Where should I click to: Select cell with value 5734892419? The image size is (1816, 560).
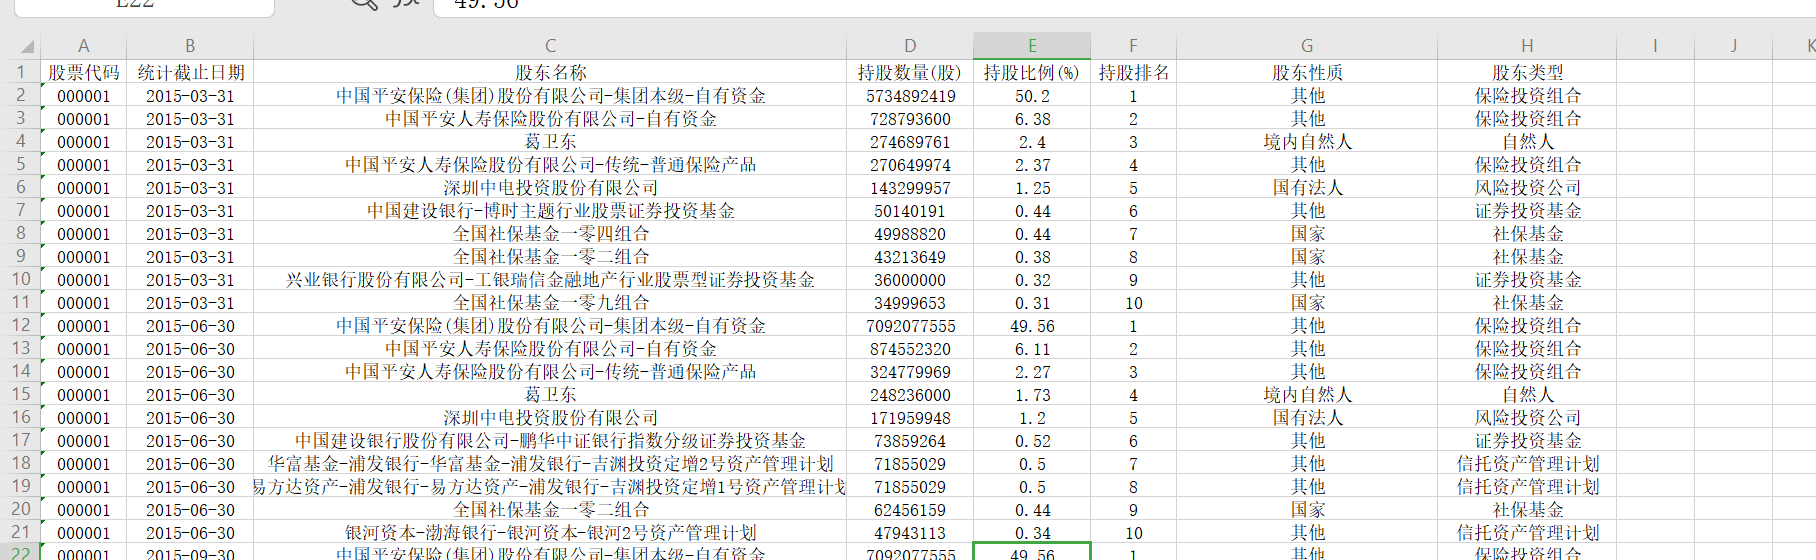click(x=910, y=96)
